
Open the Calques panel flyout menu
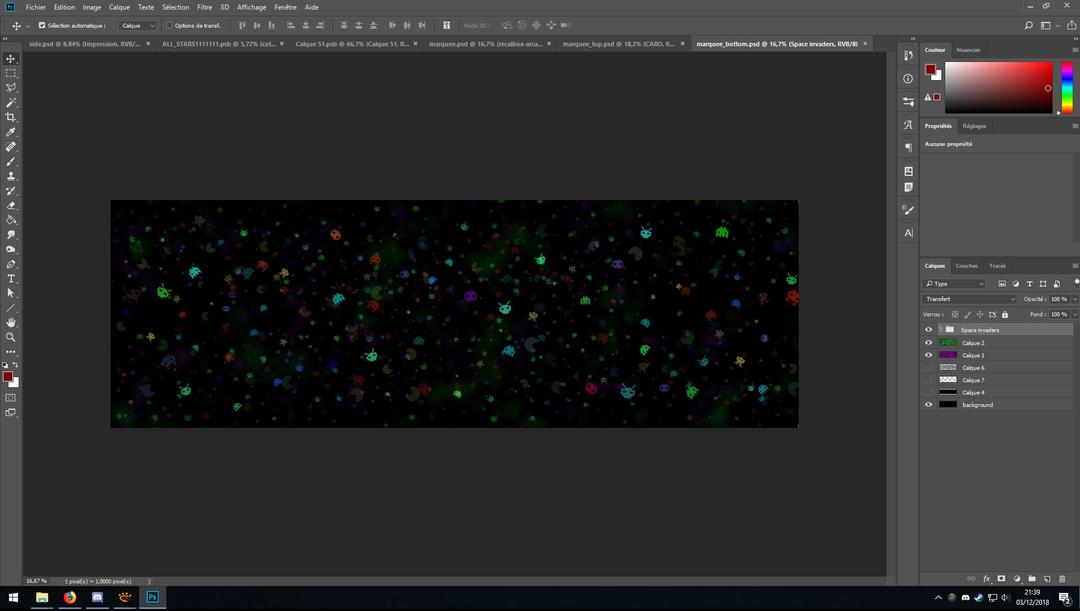1074,265
